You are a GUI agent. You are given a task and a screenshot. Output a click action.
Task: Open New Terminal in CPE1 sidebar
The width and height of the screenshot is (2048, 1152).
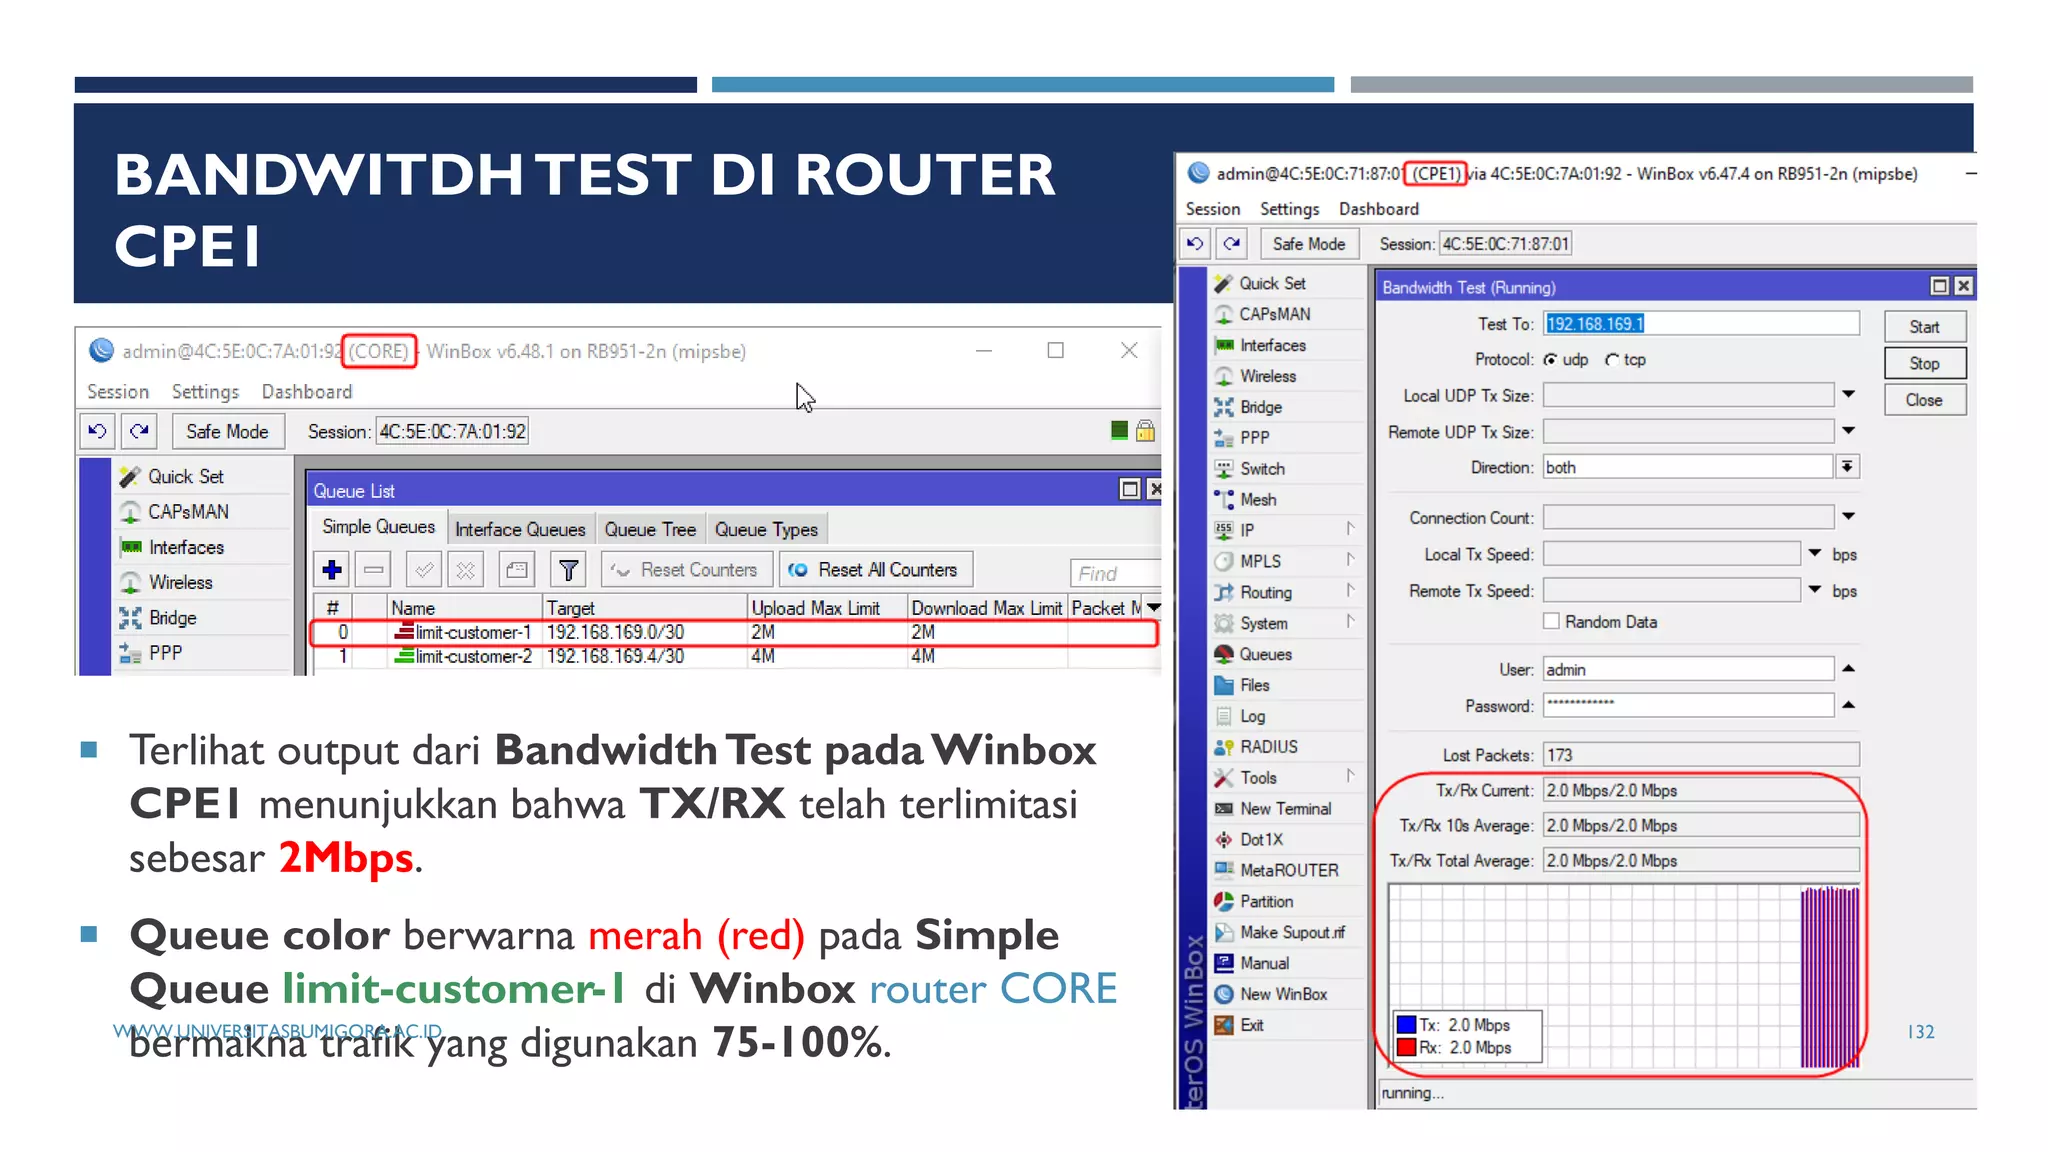1285,809
